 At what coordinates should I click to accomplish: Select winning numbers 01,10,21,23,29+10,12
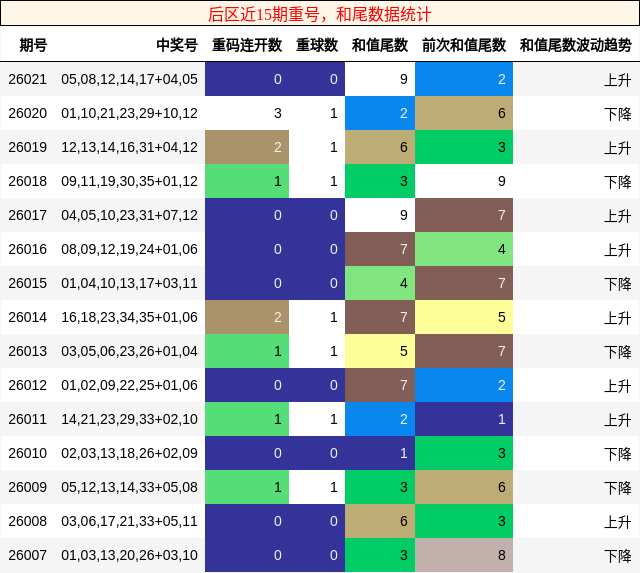tap(129, 113)
